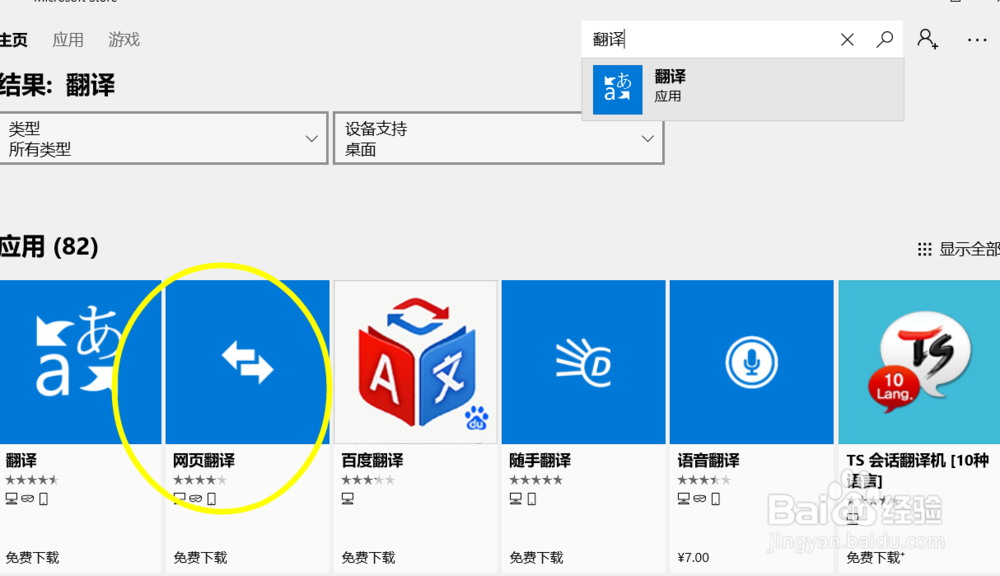
Task: Click the 语音翻译 app title
Action: click(709, 461)
